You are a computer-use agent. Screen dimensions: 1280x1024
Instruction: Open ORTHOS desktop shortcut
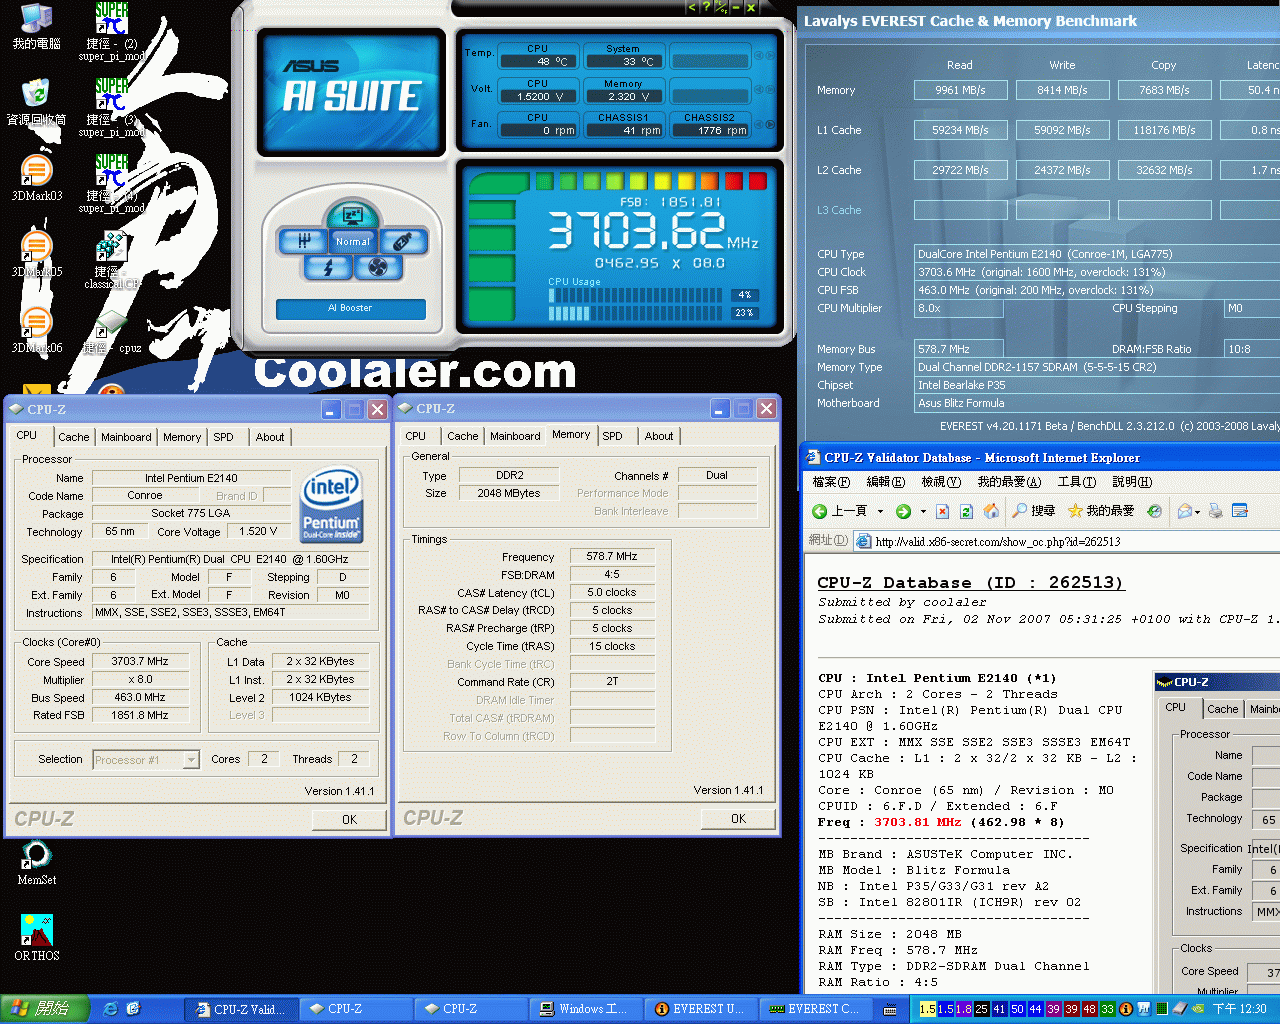(37, 938)
